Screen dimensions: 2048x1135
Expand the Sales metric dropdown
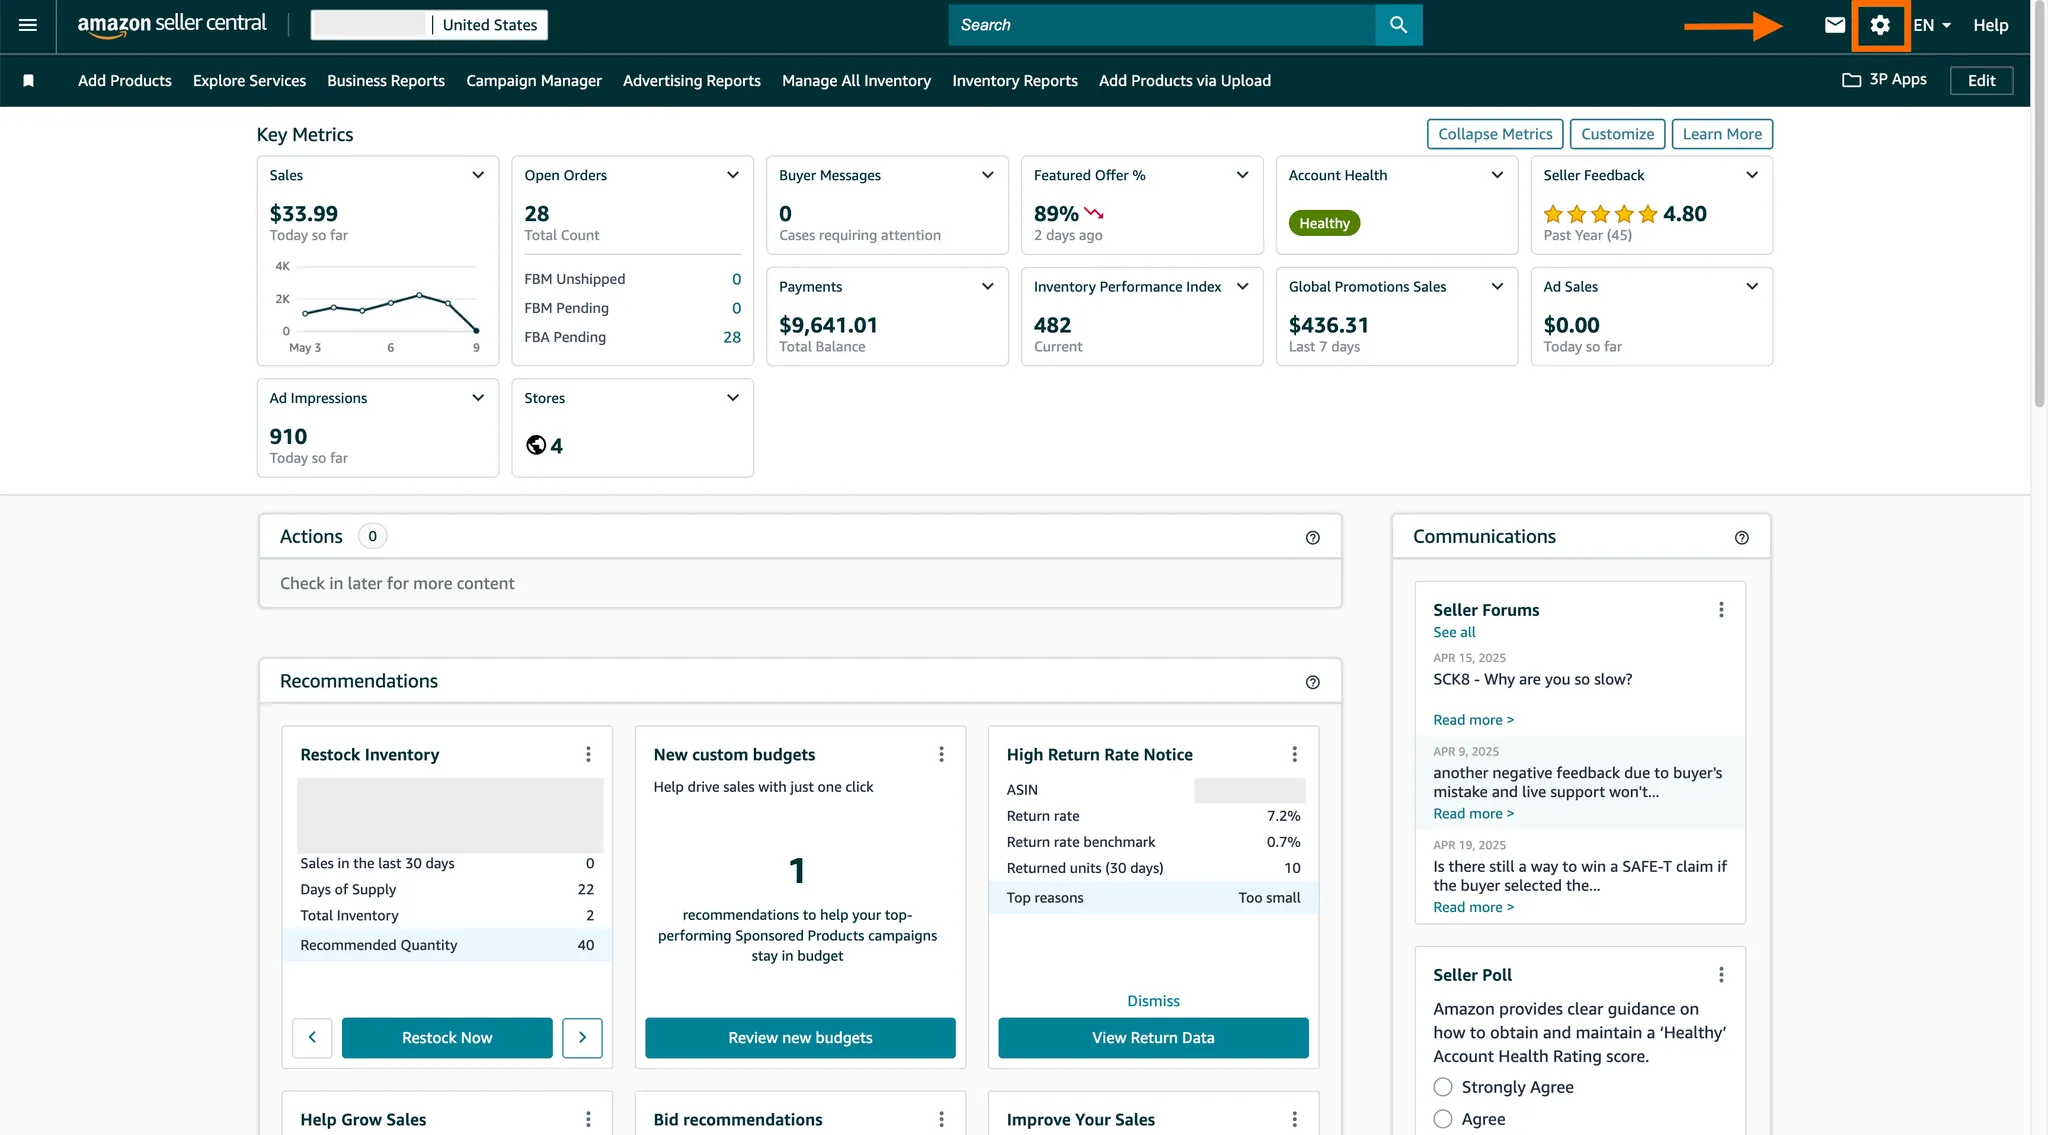tap(478, 175)
